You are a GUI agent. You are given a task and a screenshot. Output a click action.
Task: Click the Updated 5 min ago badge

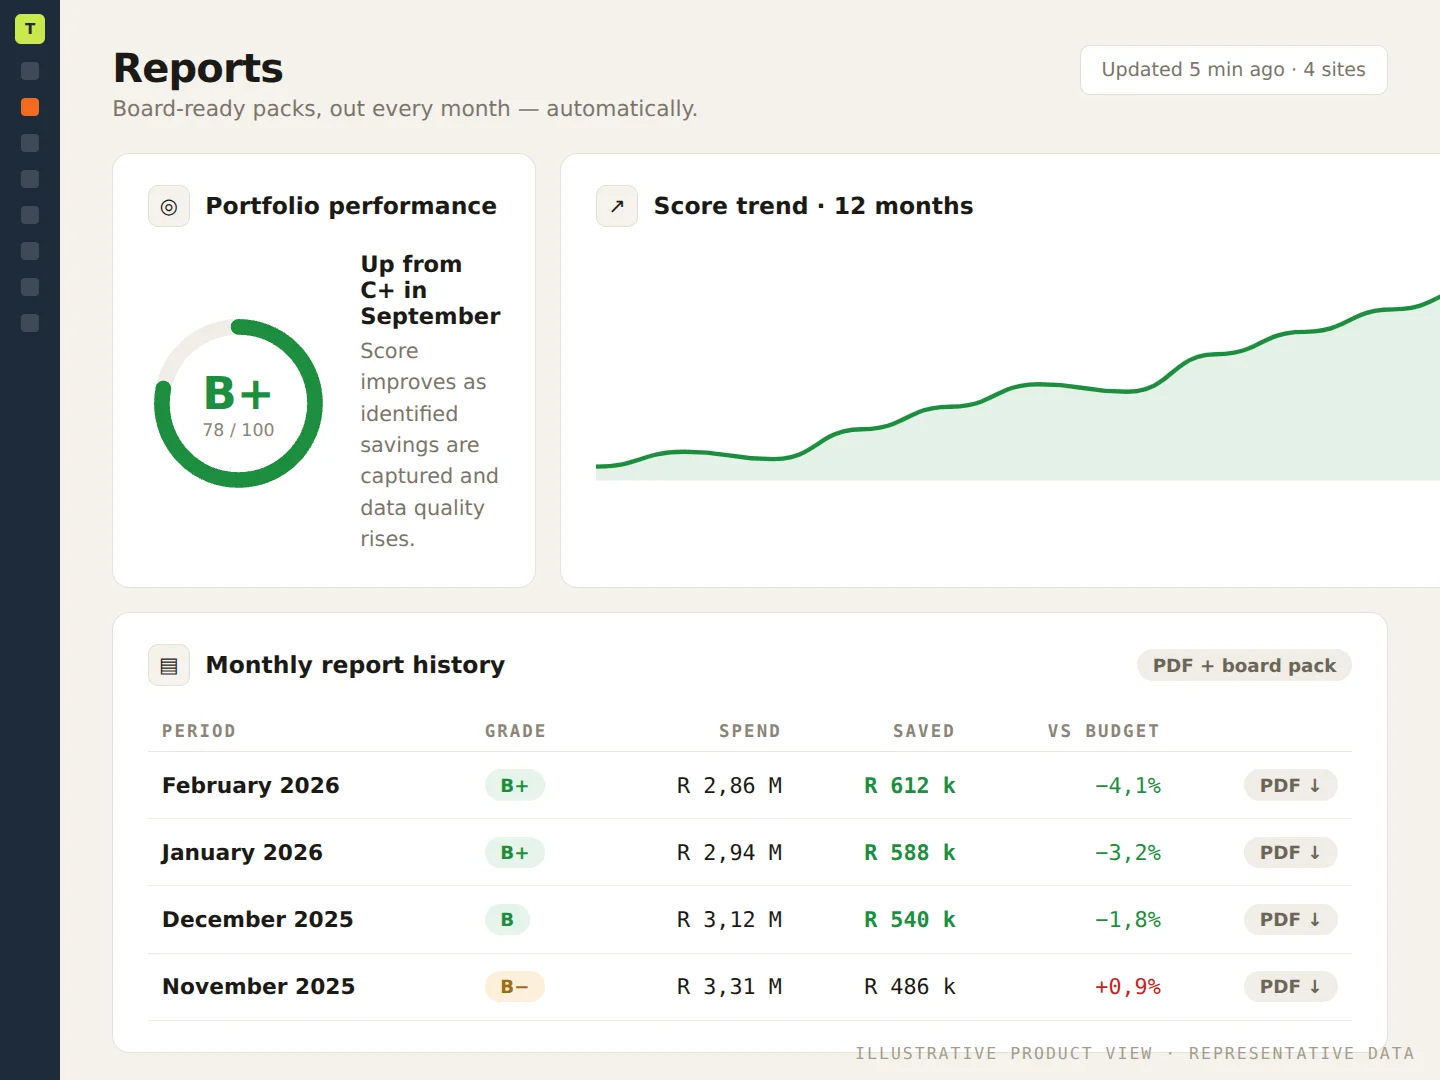tap(1233, 70)
